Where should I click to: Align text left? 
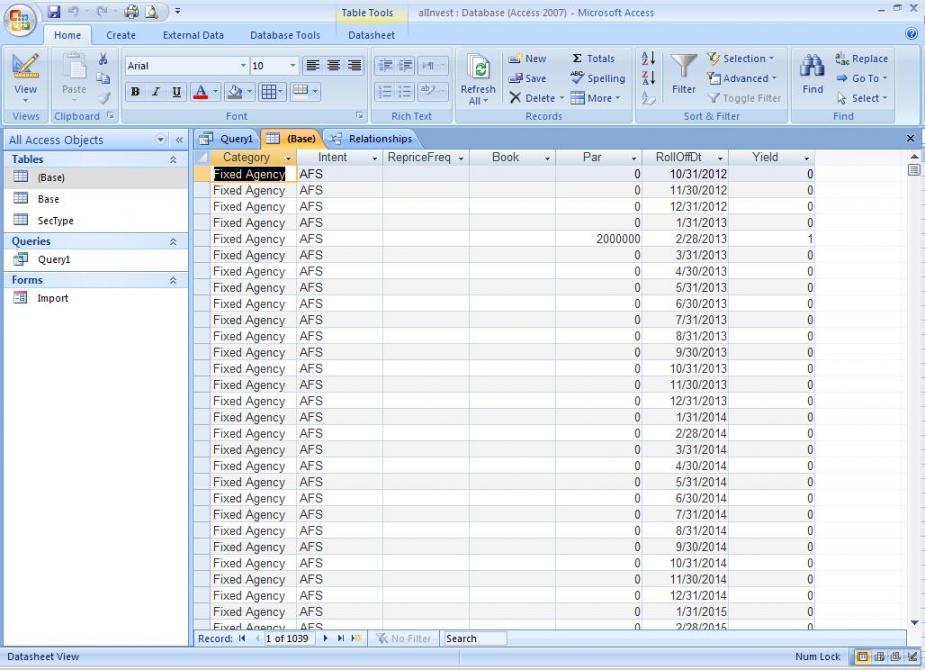coord(313,65)
